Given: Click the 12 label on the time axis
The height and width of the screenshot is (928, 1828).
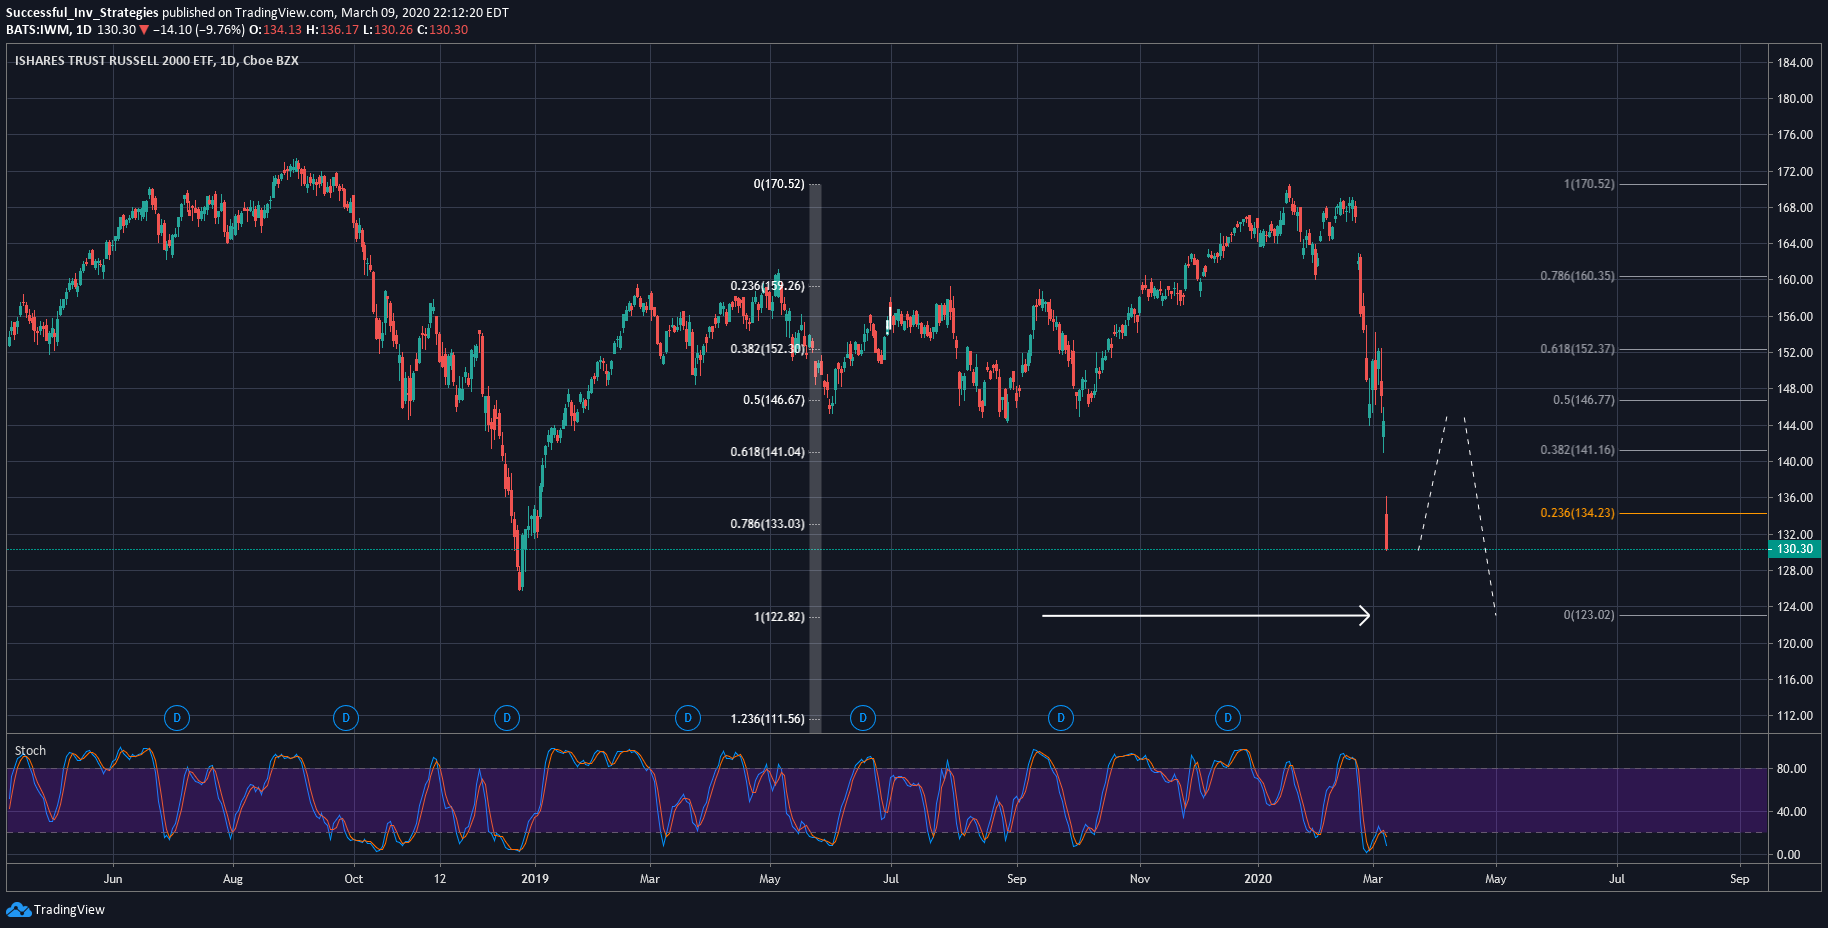Looking at the screenshot, I should 440,879.
